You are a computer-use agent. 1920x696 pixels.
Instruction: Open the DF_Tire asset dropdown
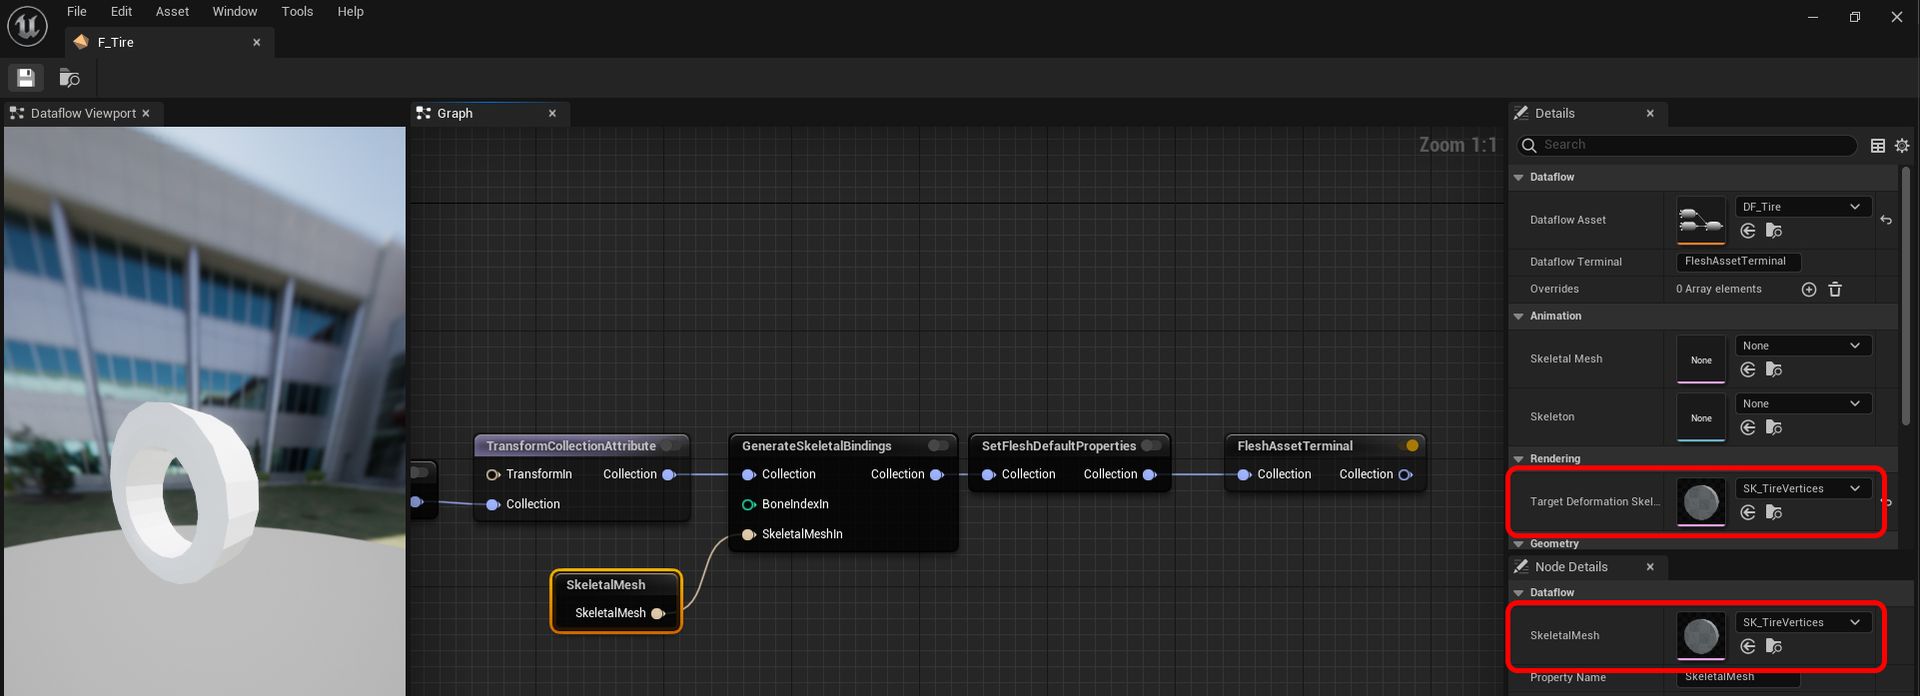(x=1802, y=207)
